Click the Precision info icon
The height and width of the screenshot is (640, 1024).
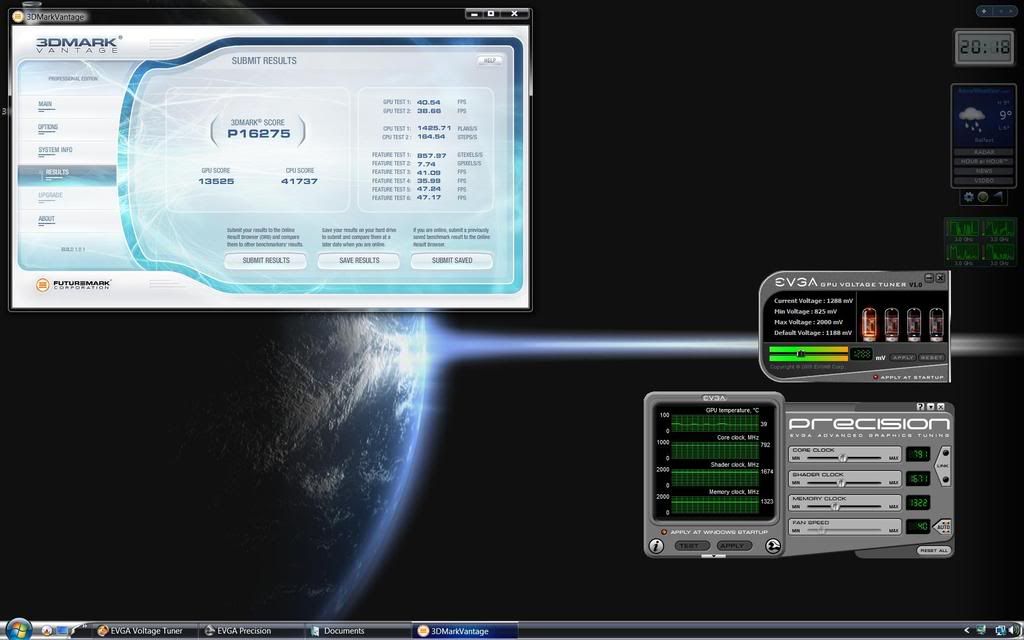pyautogui.click(x=656, y=546)
